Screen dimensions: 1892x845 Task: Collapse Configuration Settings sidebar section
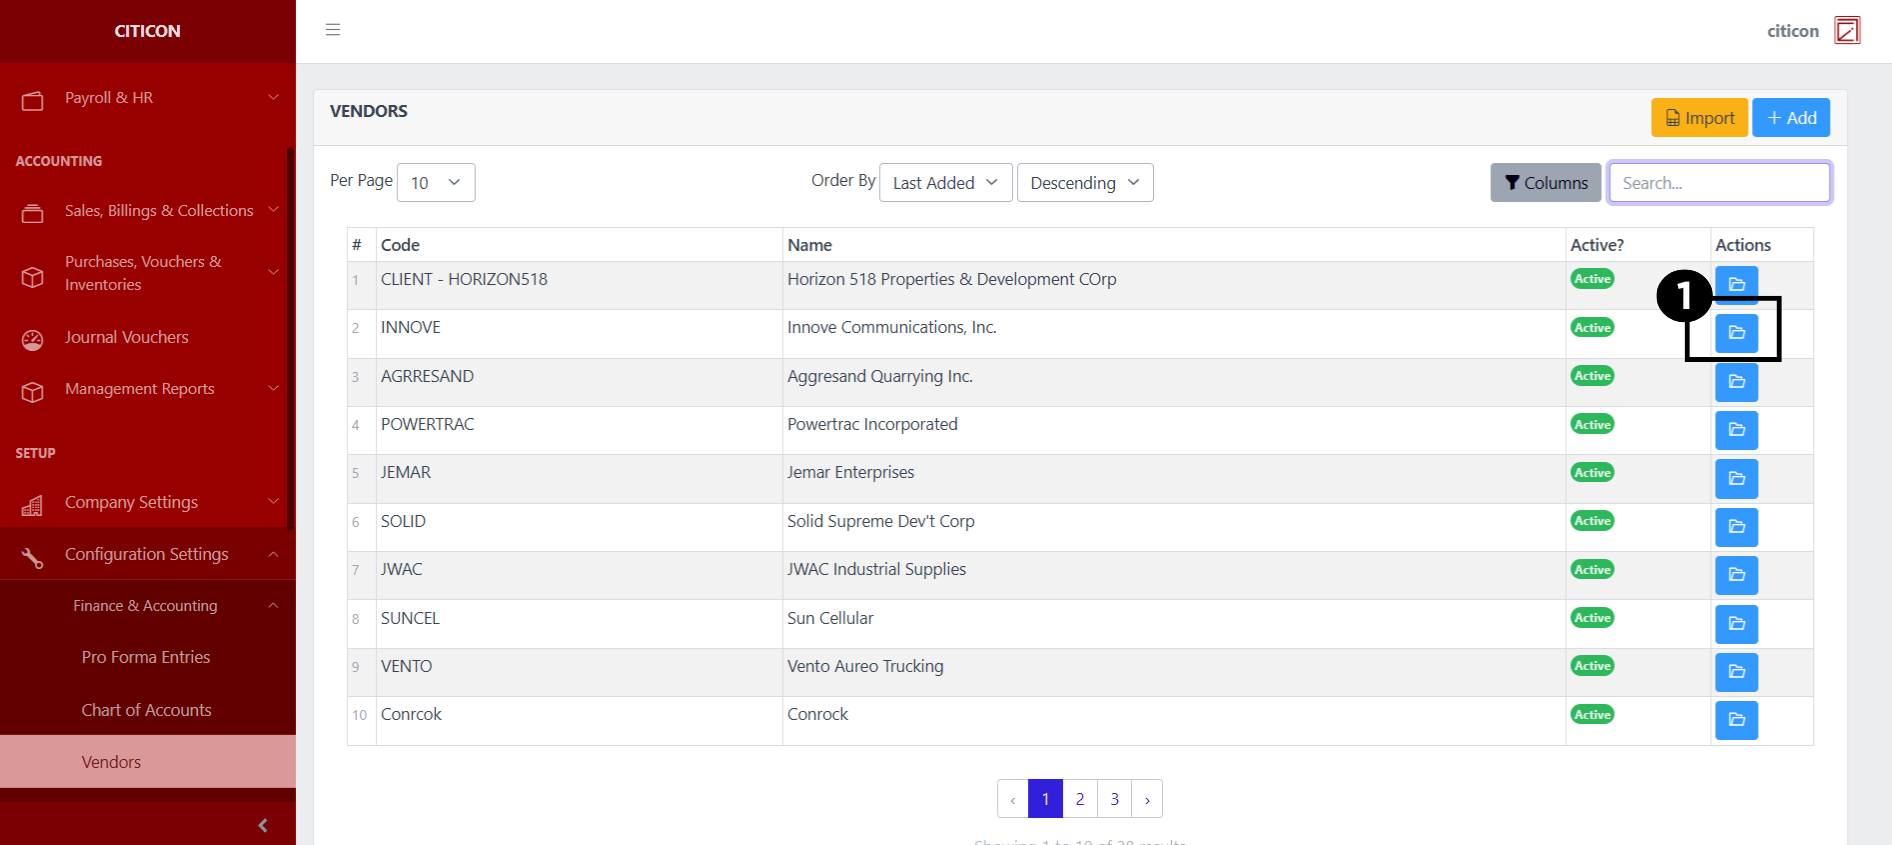pos(148,554)
